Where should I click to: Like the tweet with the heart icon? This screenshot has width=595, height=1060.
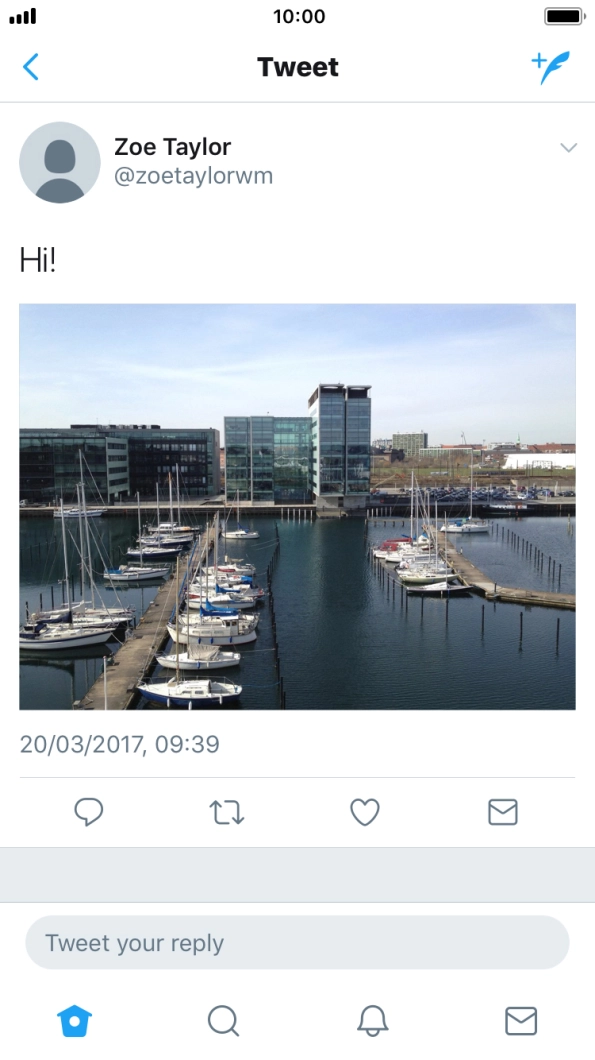tap(364, 812)
